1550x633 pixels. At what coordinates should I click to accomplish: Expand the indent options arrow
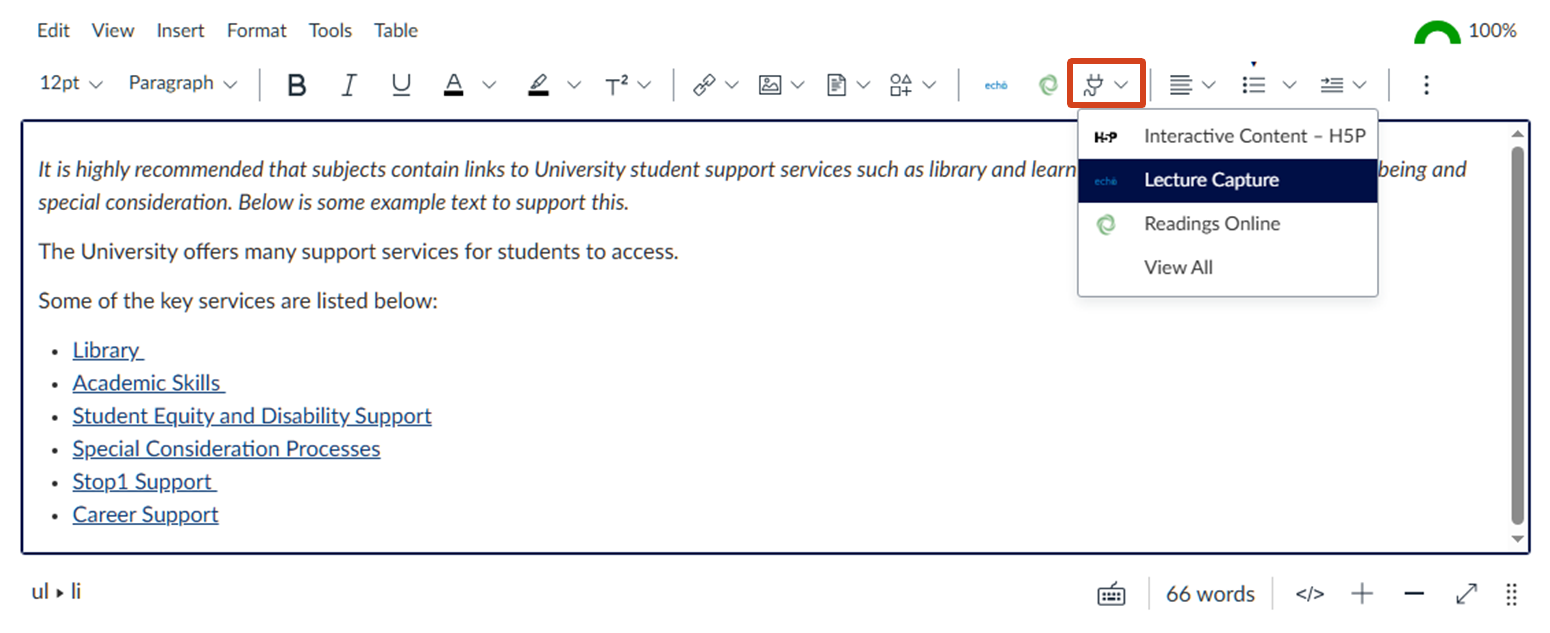pyautogui.click(x=1358, y=85)
